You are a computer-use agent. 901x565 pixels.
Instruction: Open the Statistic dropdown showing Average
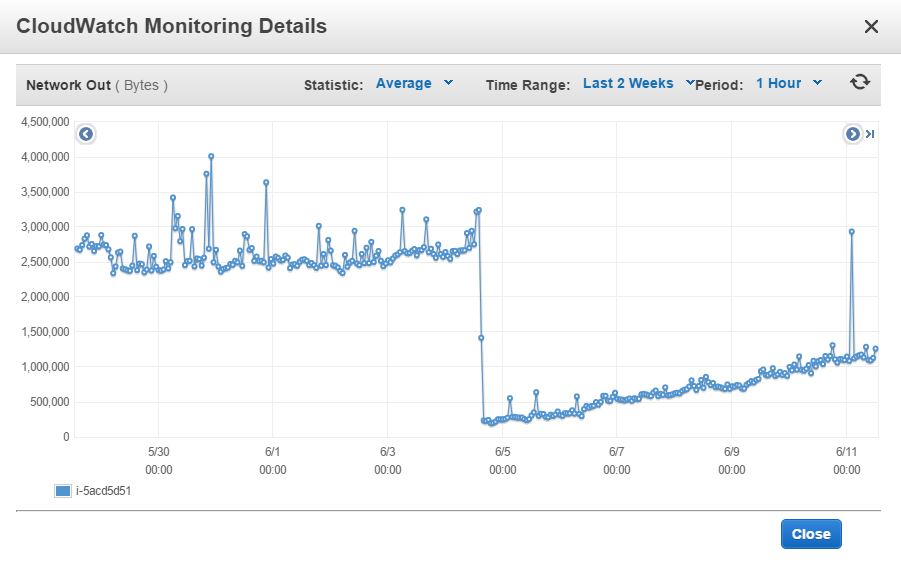coord(414,83)
